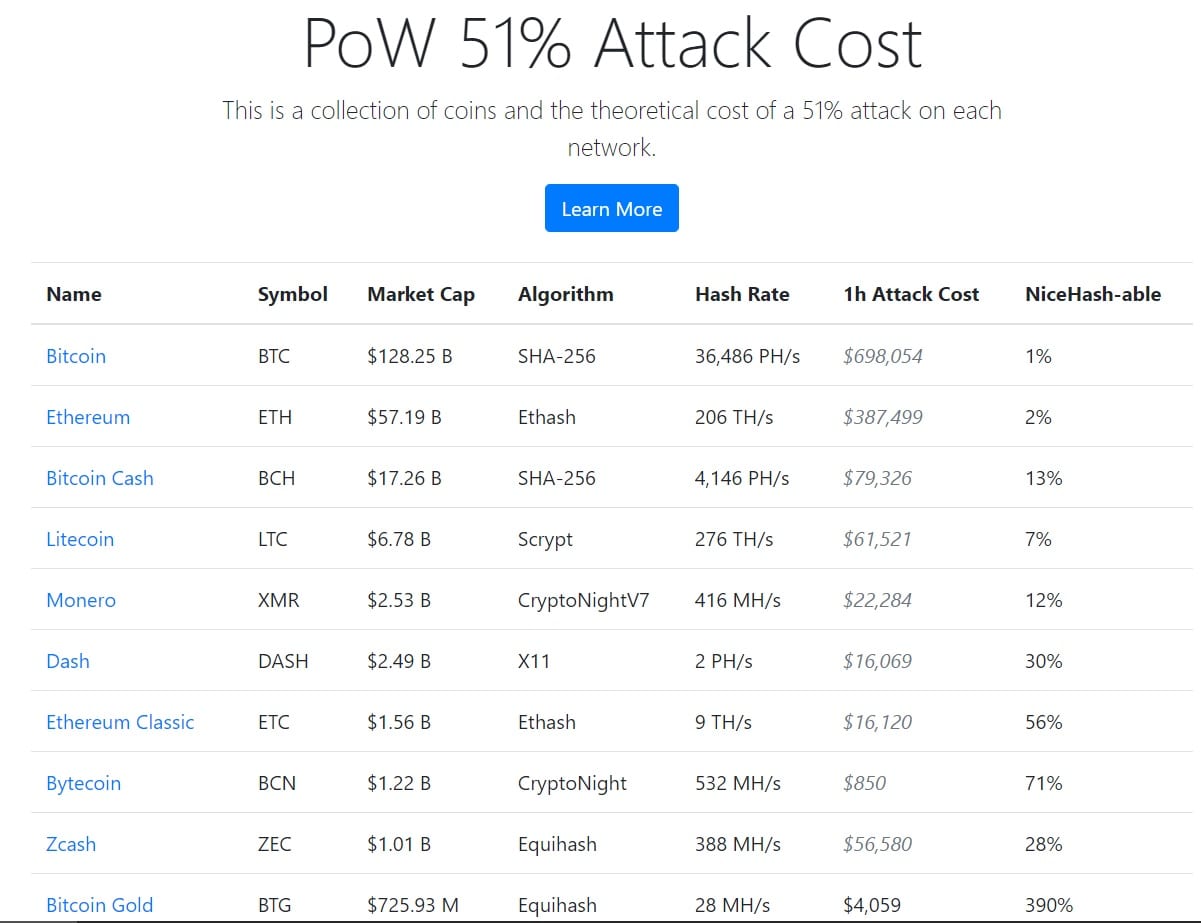Open the Bitcoin Gold link
The image size is (1201, 923).
coord(100,905)
